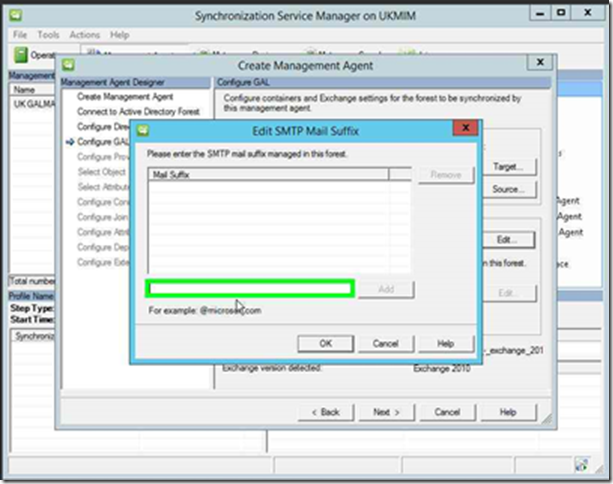Click the Mail Suffix column header
Viewport: 613px width, 484px height.
(268, 174)
